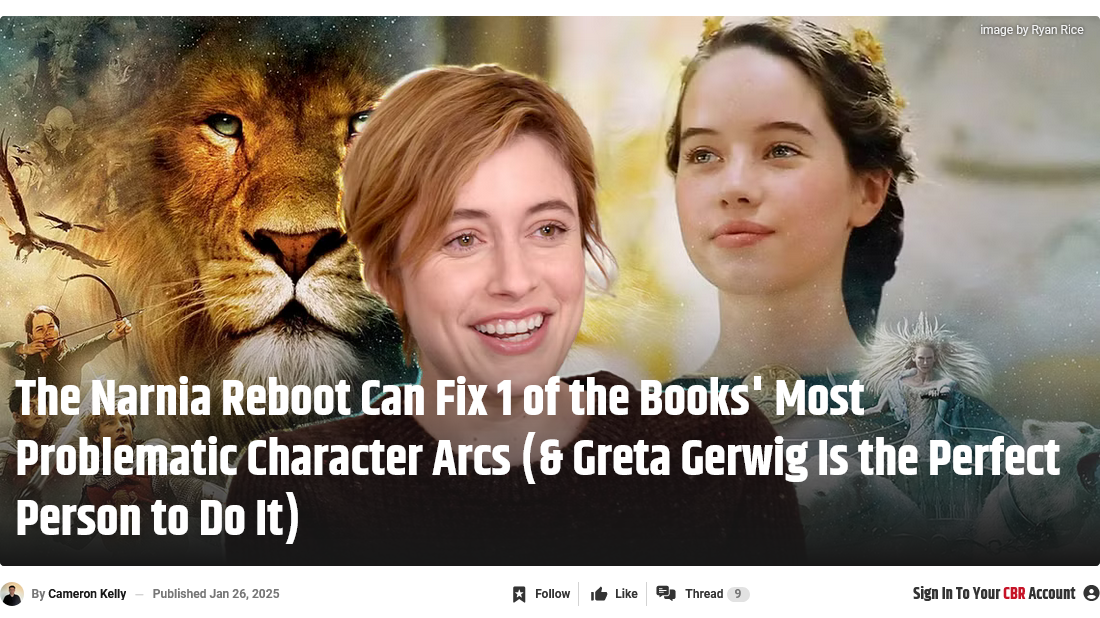The width and height of the screenshot is (1100, 618).
Task: Open the Cameron Kelly author link
Action: [87, 594]
